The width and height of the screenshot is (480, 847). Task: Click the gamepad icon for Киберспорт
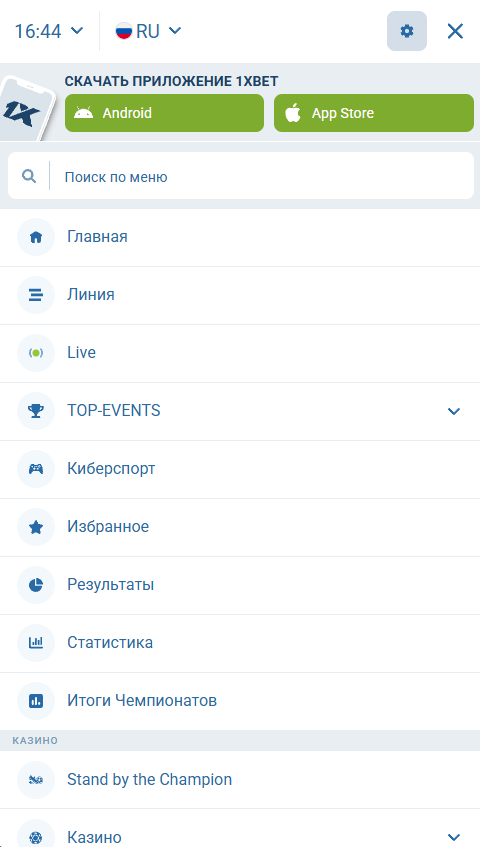(36, 469)
